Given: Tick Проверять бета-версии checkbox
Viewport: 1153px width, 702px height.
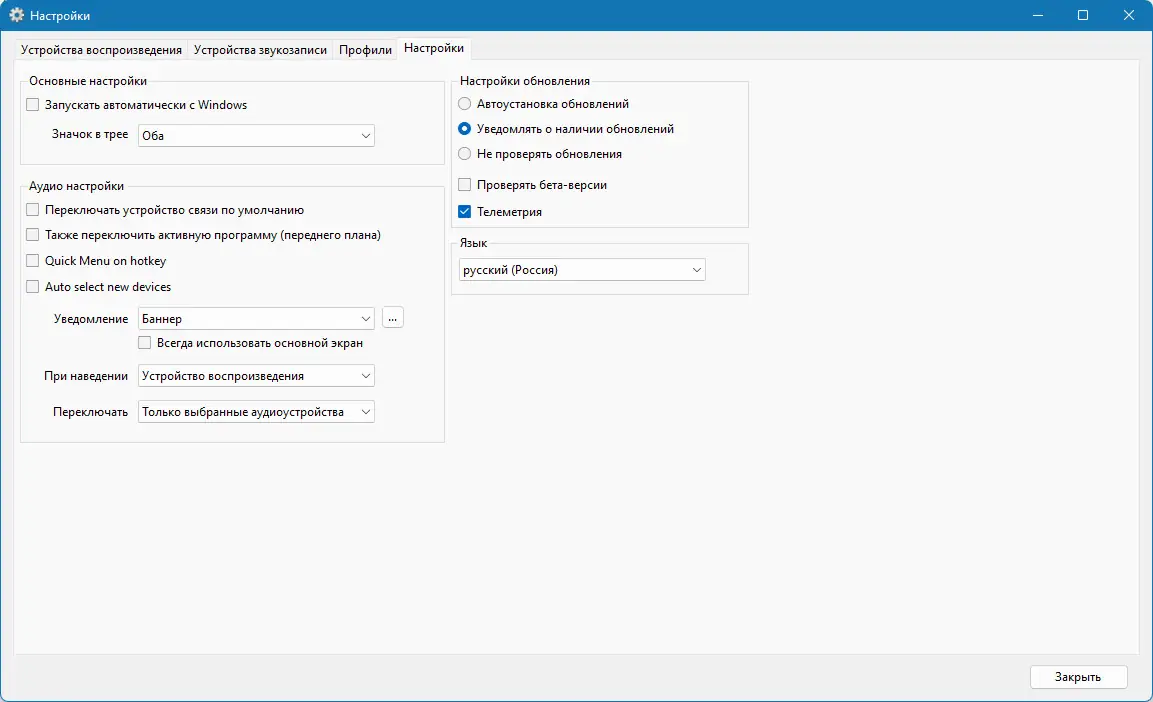Looking at the screenshot, I should (x=465, y=185).
